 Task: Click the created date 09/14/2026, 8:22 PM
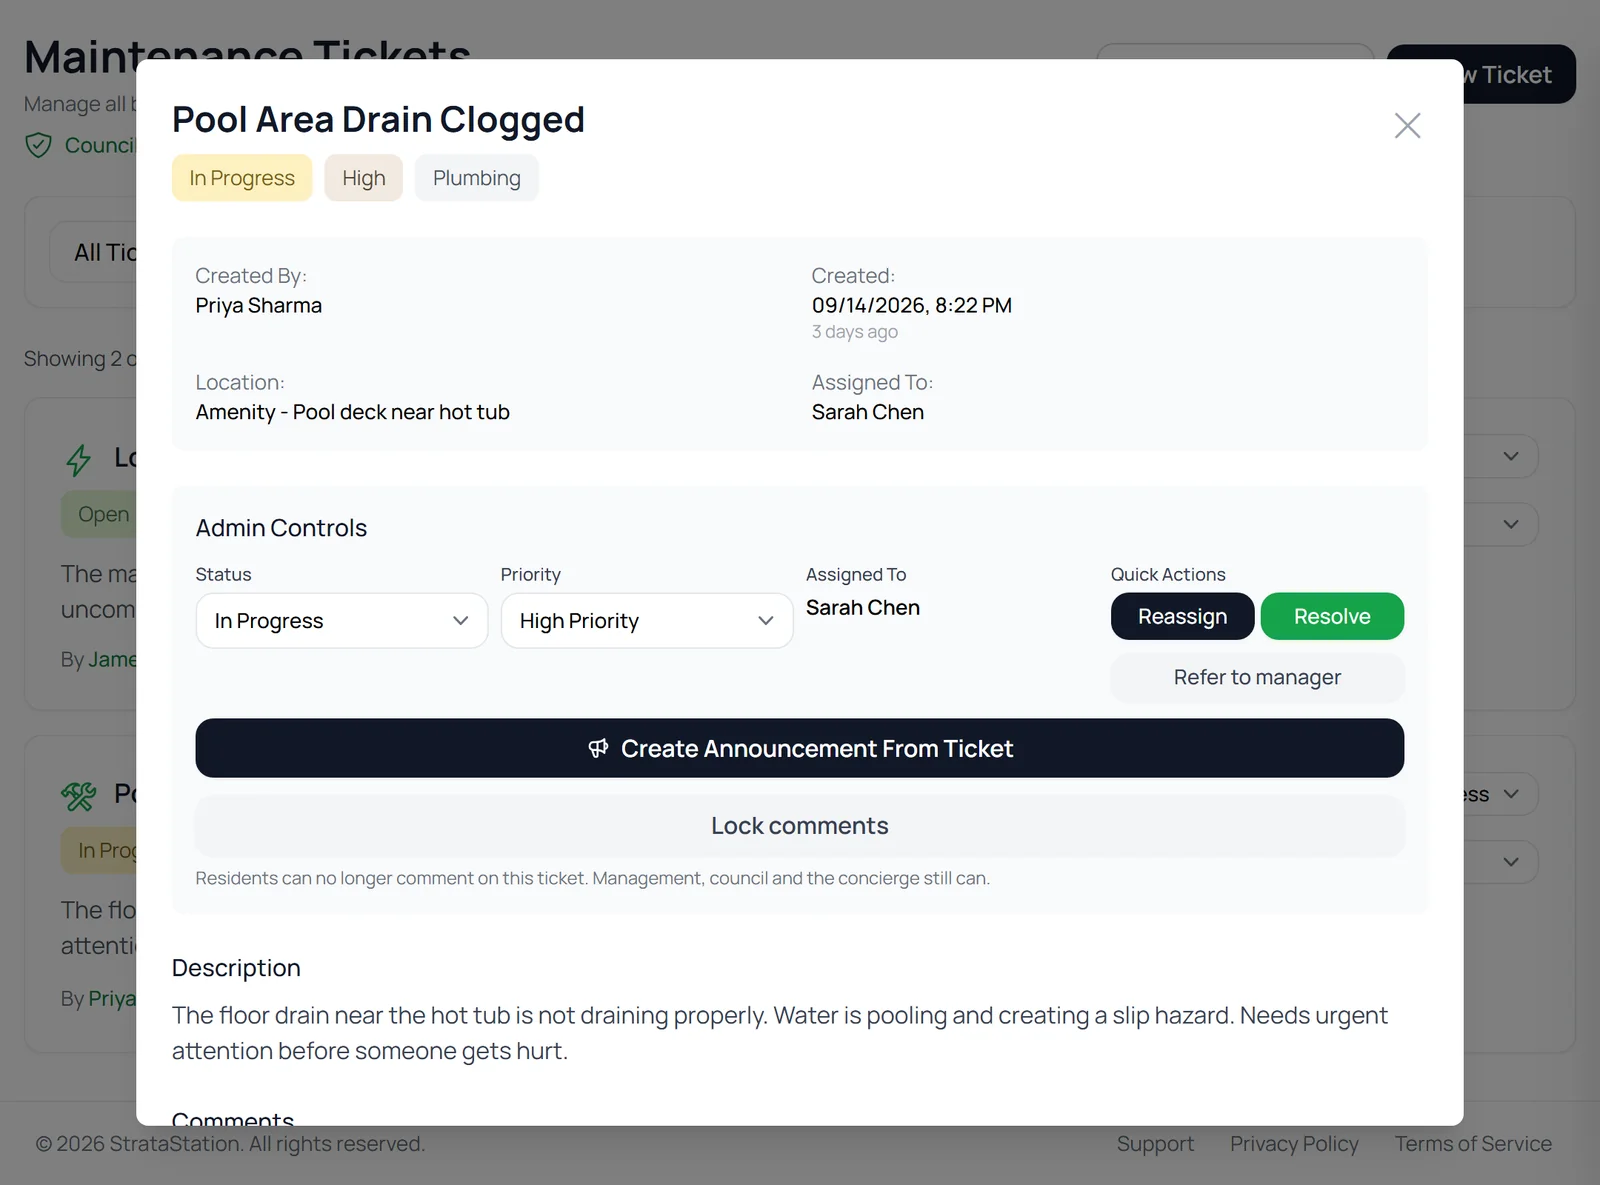point(912,306)
